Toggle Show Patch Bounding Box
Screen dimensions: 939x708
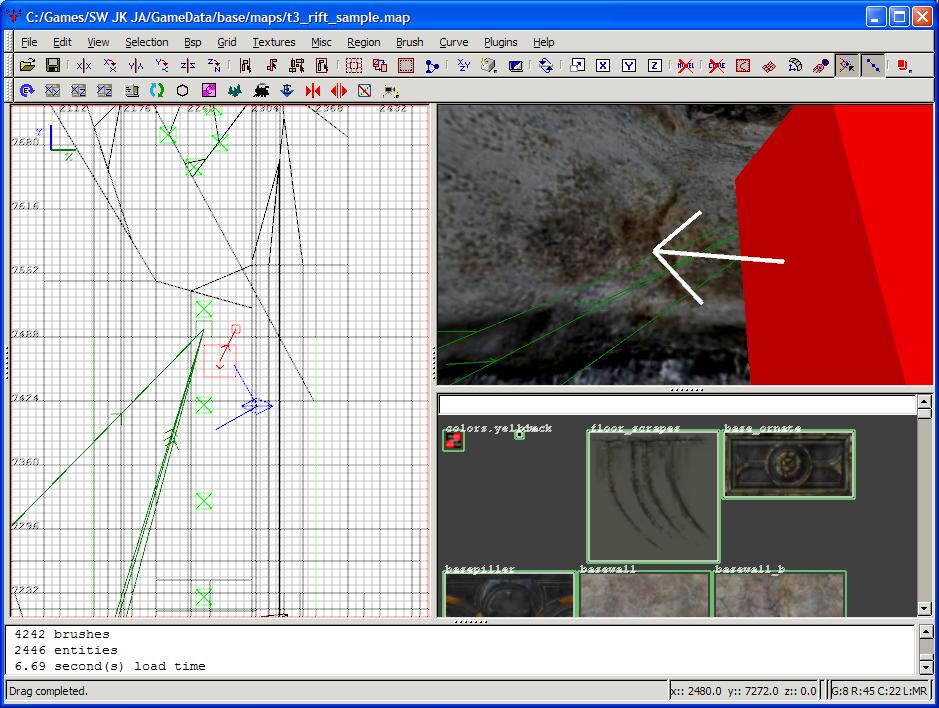[x=743, y=65]
